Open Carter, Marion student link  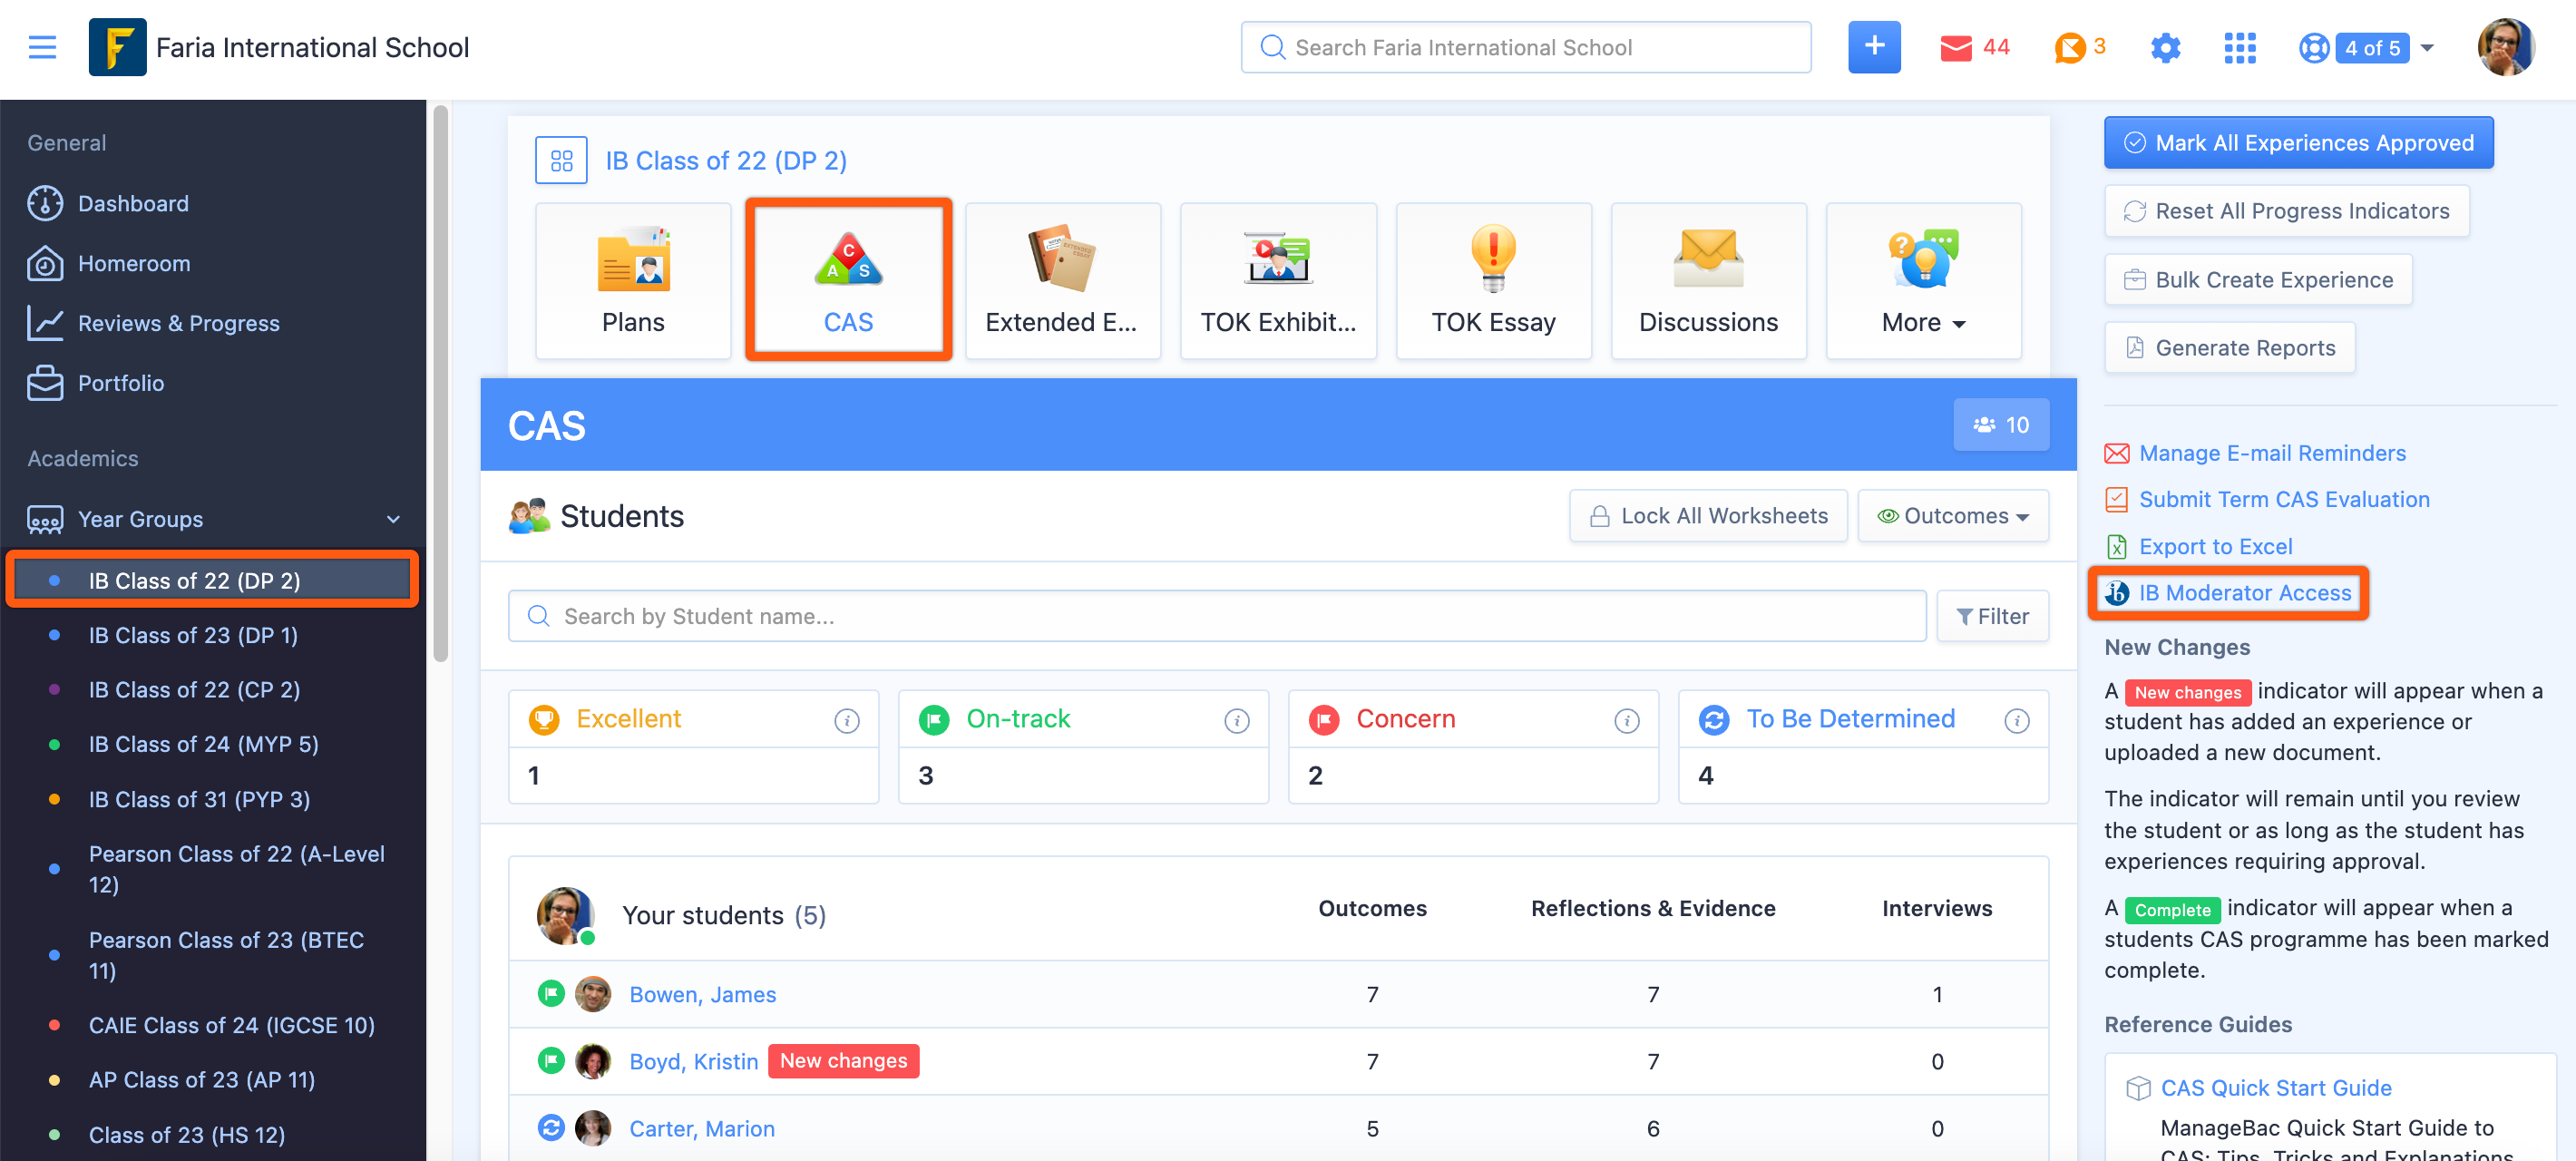coord(701,1128)
